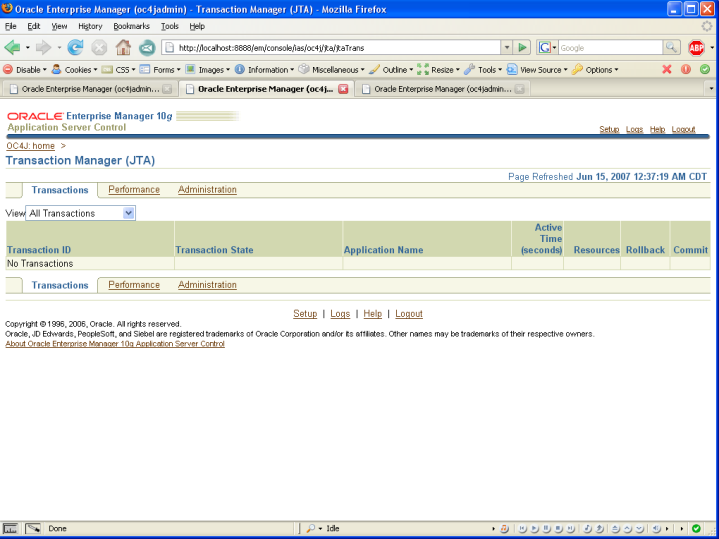
Task: Open About Oracle Enterprise Manager 10g link
Action: [x=115, y=344]
